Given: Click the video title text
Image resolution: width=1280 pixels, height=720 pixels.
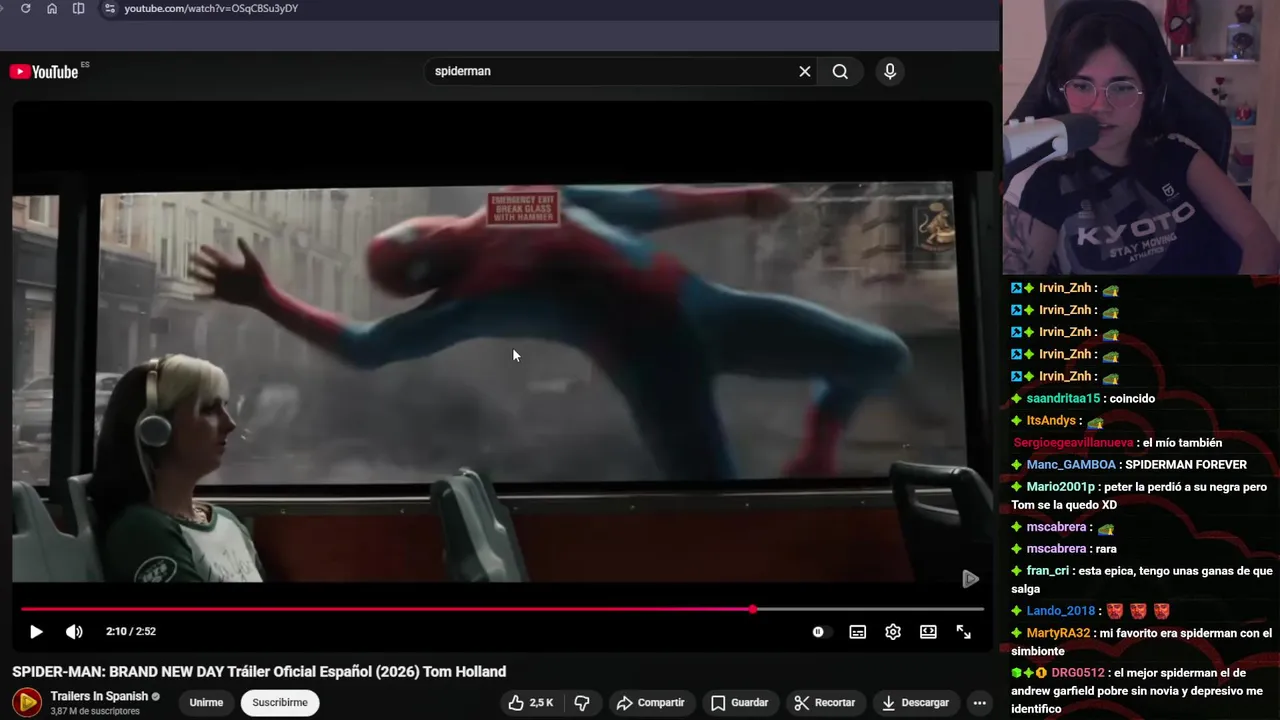Looking at the screenshot, I should pos(259,672).
